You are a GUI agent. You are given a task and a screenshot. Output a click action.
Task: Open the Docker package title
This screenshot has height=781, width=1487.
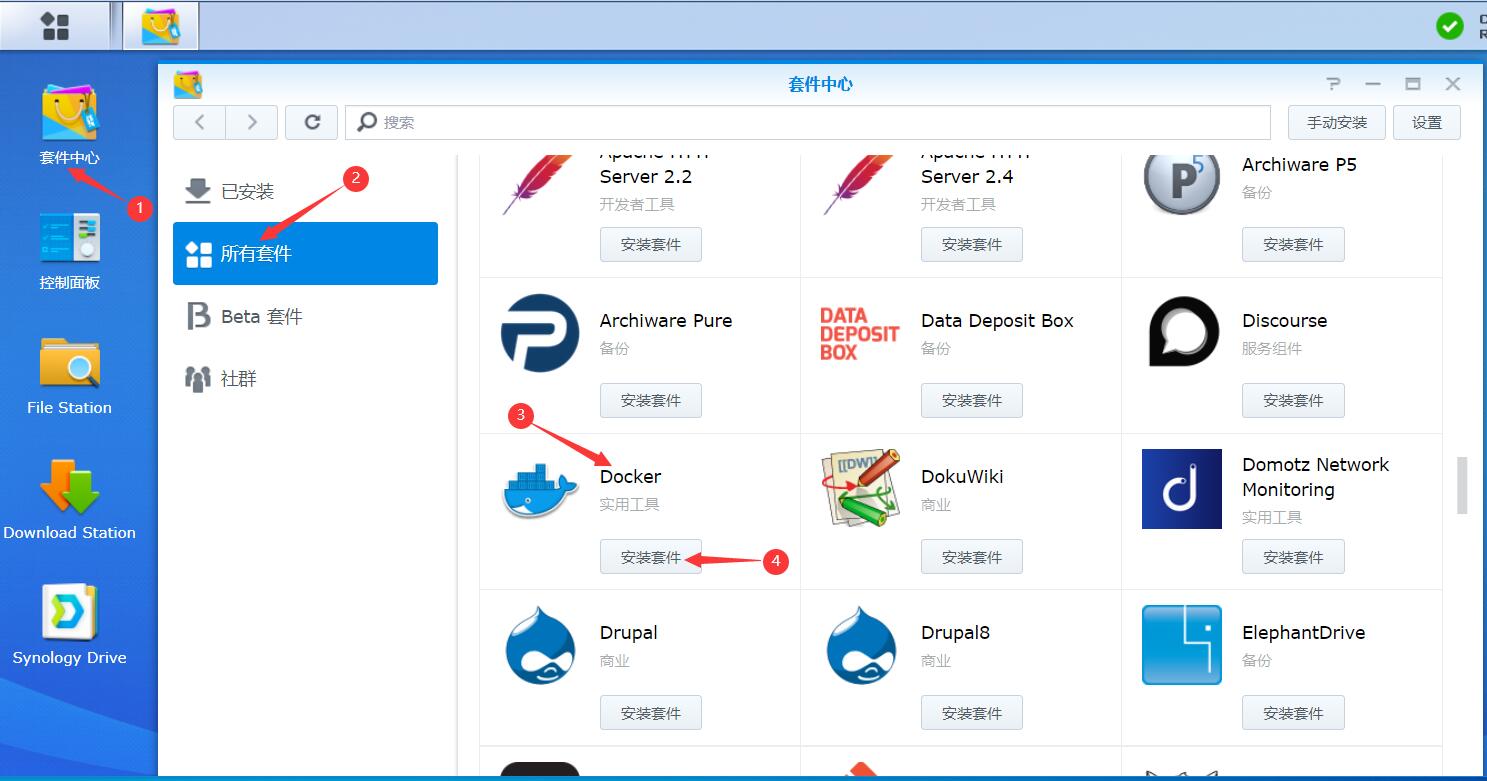point(630,477)
